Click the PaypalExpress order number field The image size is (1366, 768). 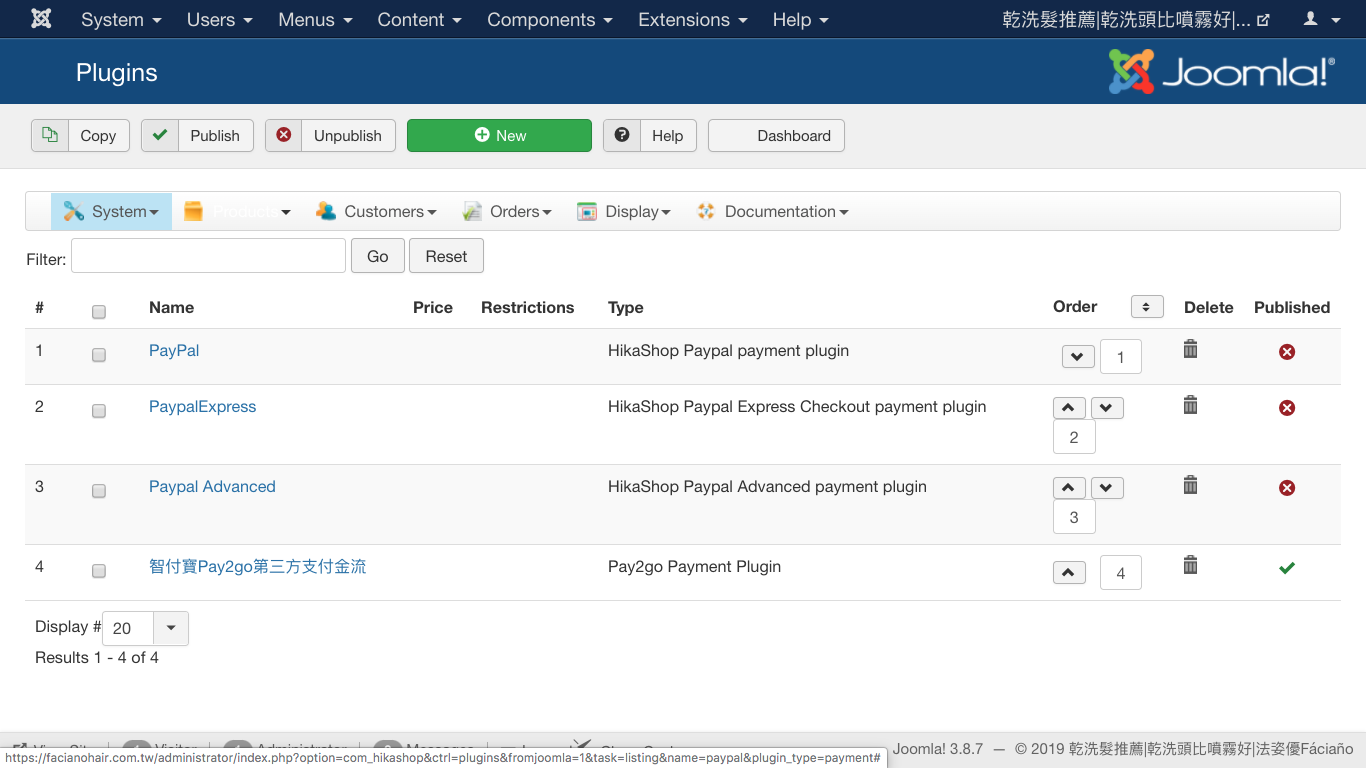pyautogui.click(x=1074, y=437)
